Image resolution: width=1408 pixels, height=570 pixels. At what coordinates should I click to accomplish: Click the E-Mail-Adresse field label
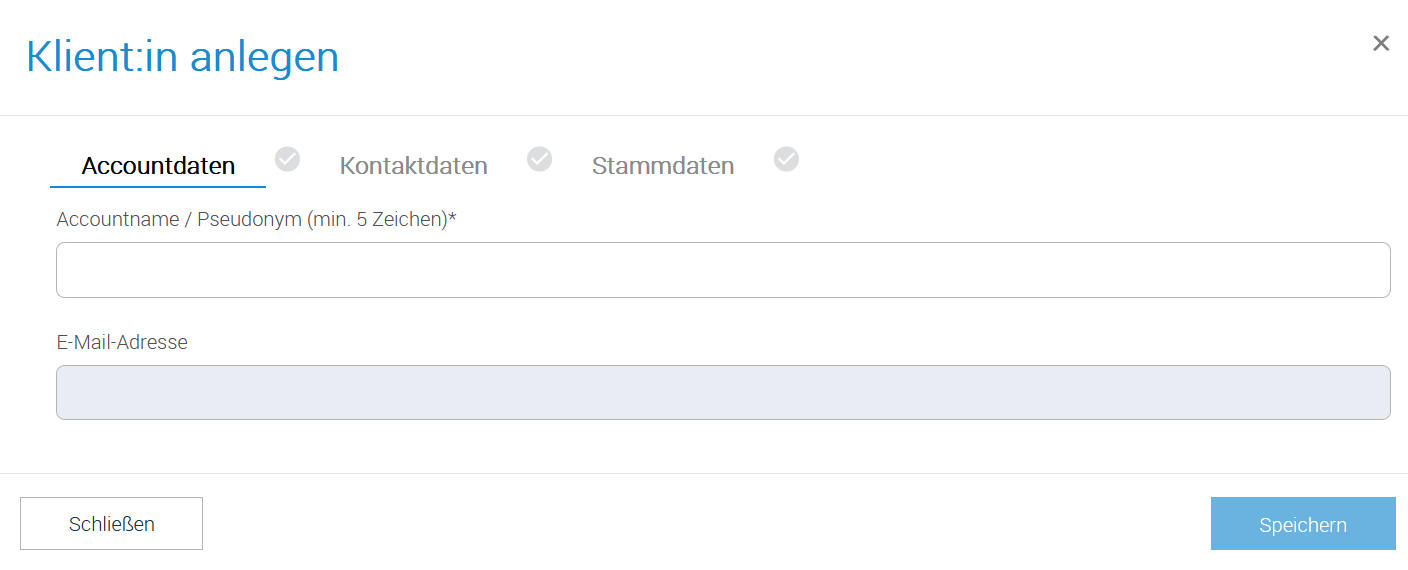click(x=122, y=342)
